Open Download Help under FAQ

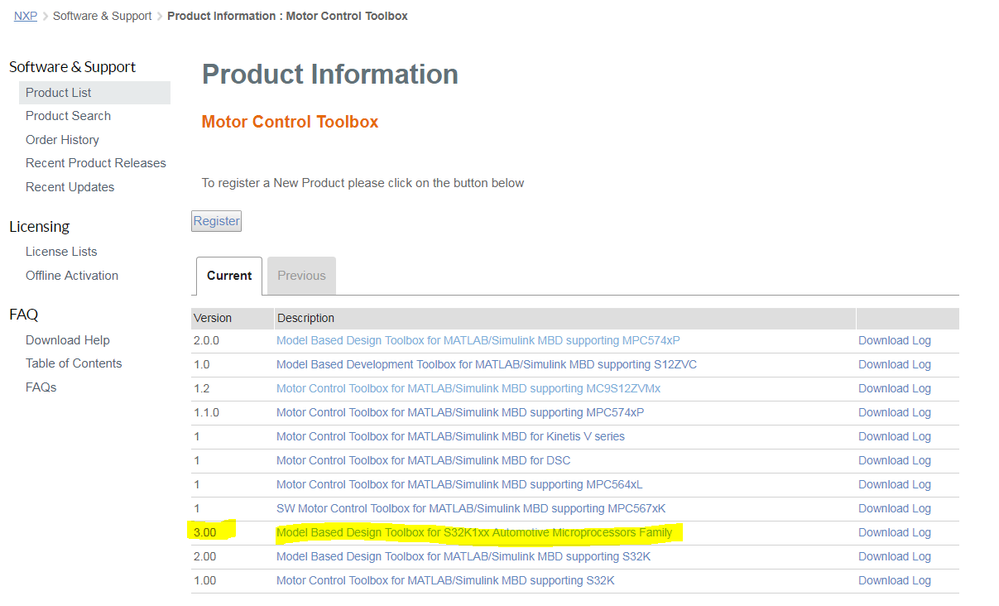pos(68,340)
